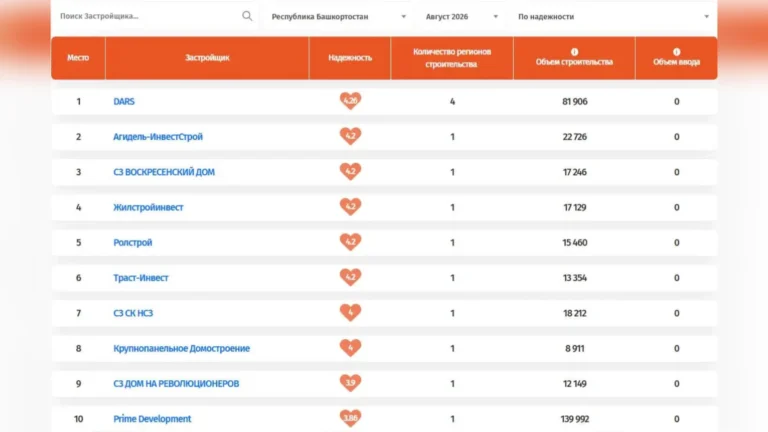This screenshot has width=768, height=432.
Task: Open the Жилстройинвест developer link
Action: pyautogui.click(x=148, y=207)
